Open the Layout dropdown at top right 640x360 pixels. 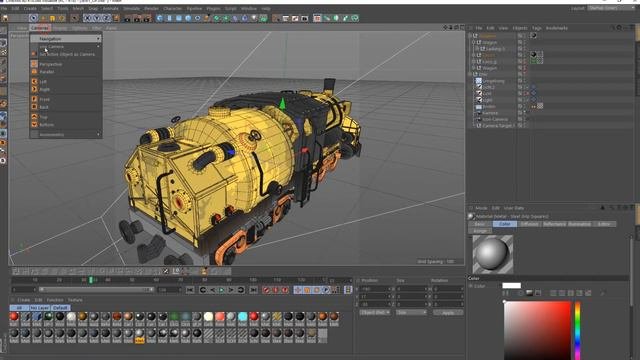click(610, 8)
